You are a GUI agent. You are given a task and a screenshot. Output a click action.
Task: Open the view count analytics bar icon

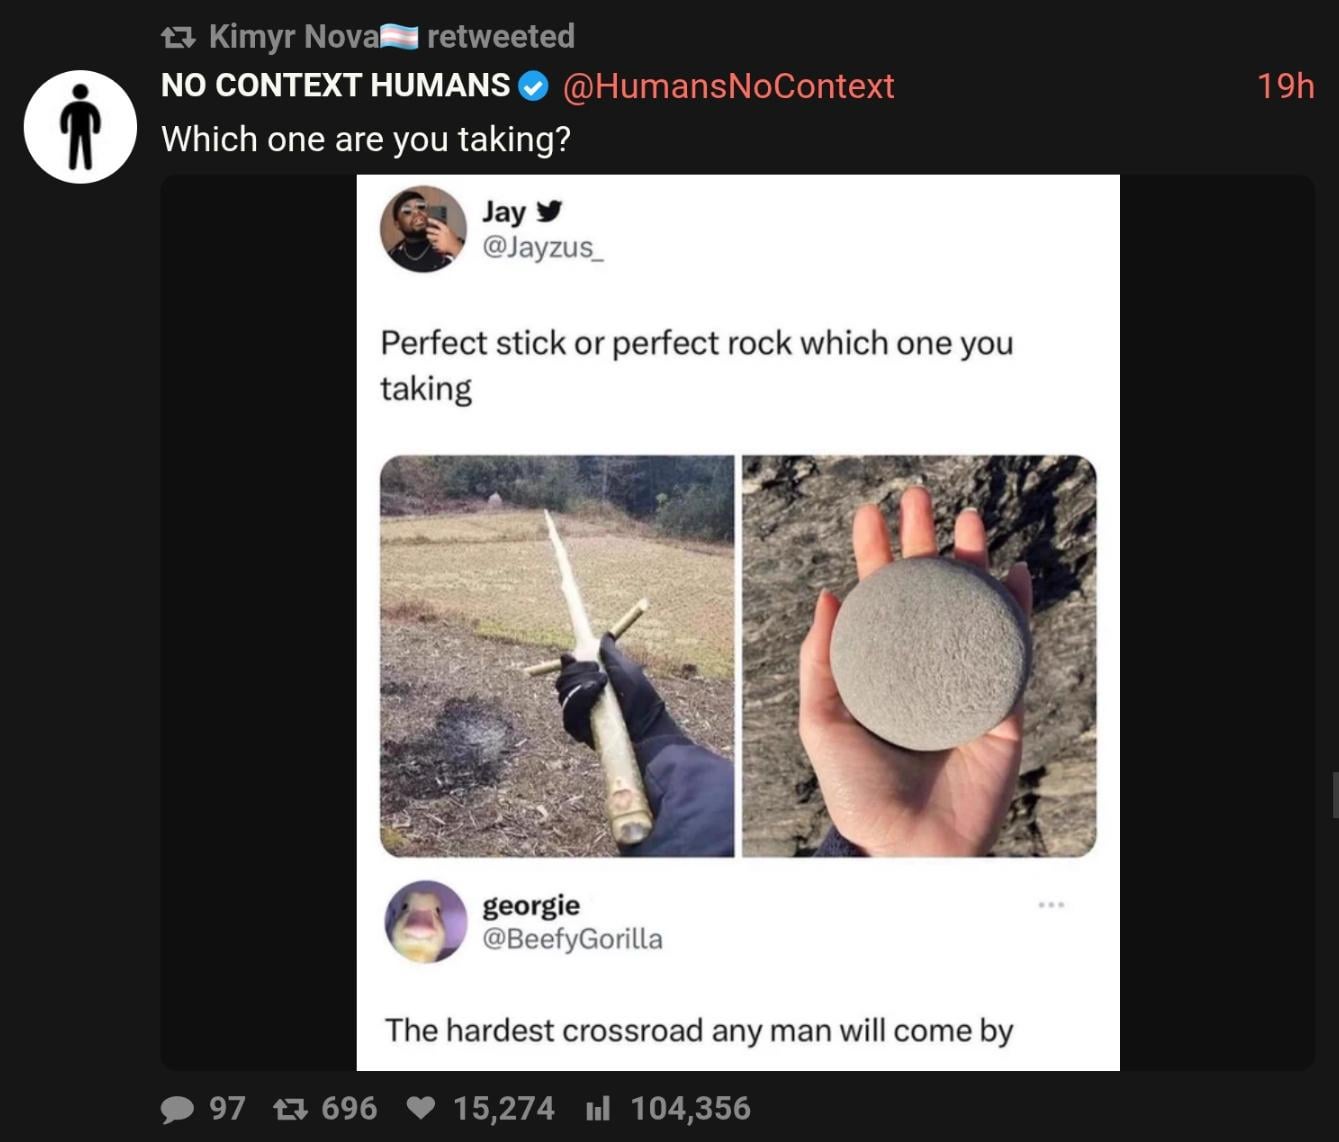[x=598, y=1109]
